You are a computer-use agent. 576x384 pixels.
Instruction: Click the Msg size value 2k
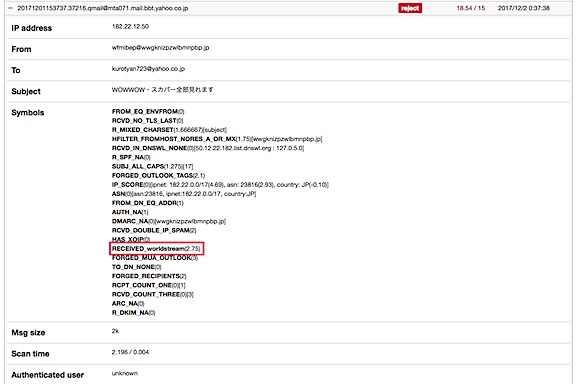(x=115, y=331)
